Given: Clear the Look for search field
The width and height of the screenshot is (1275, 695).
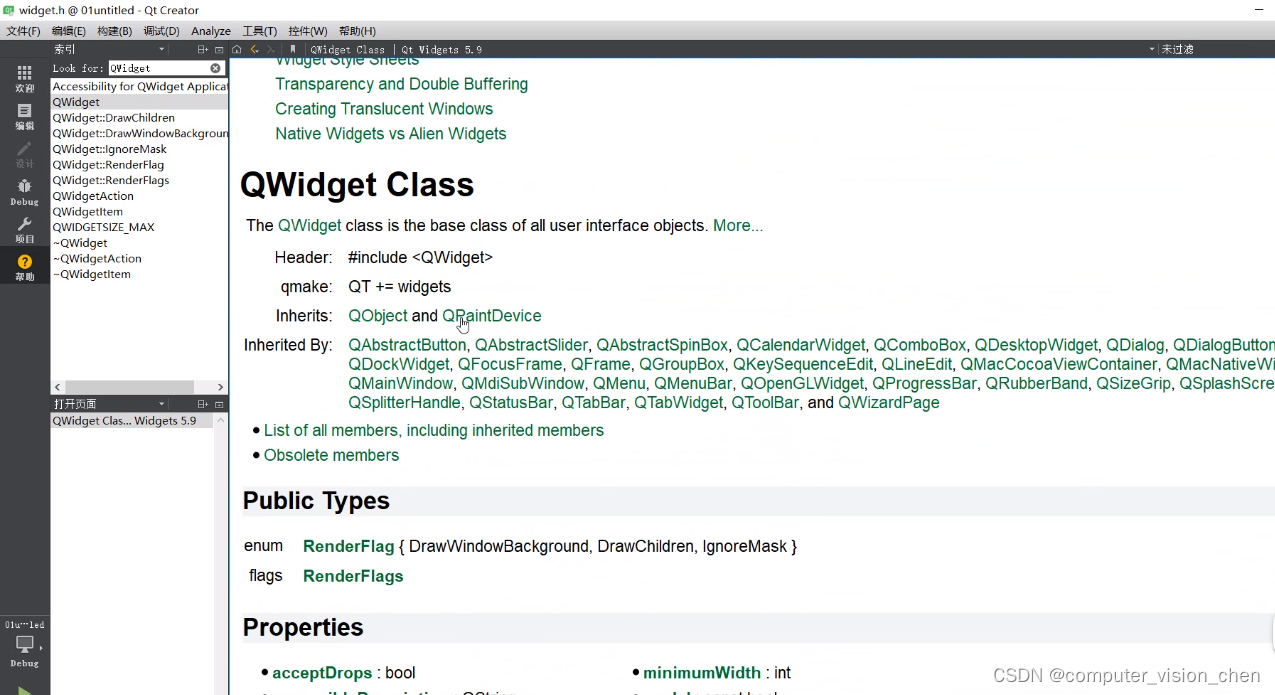Looking at the screenshot, I should (x=215, y=68).
